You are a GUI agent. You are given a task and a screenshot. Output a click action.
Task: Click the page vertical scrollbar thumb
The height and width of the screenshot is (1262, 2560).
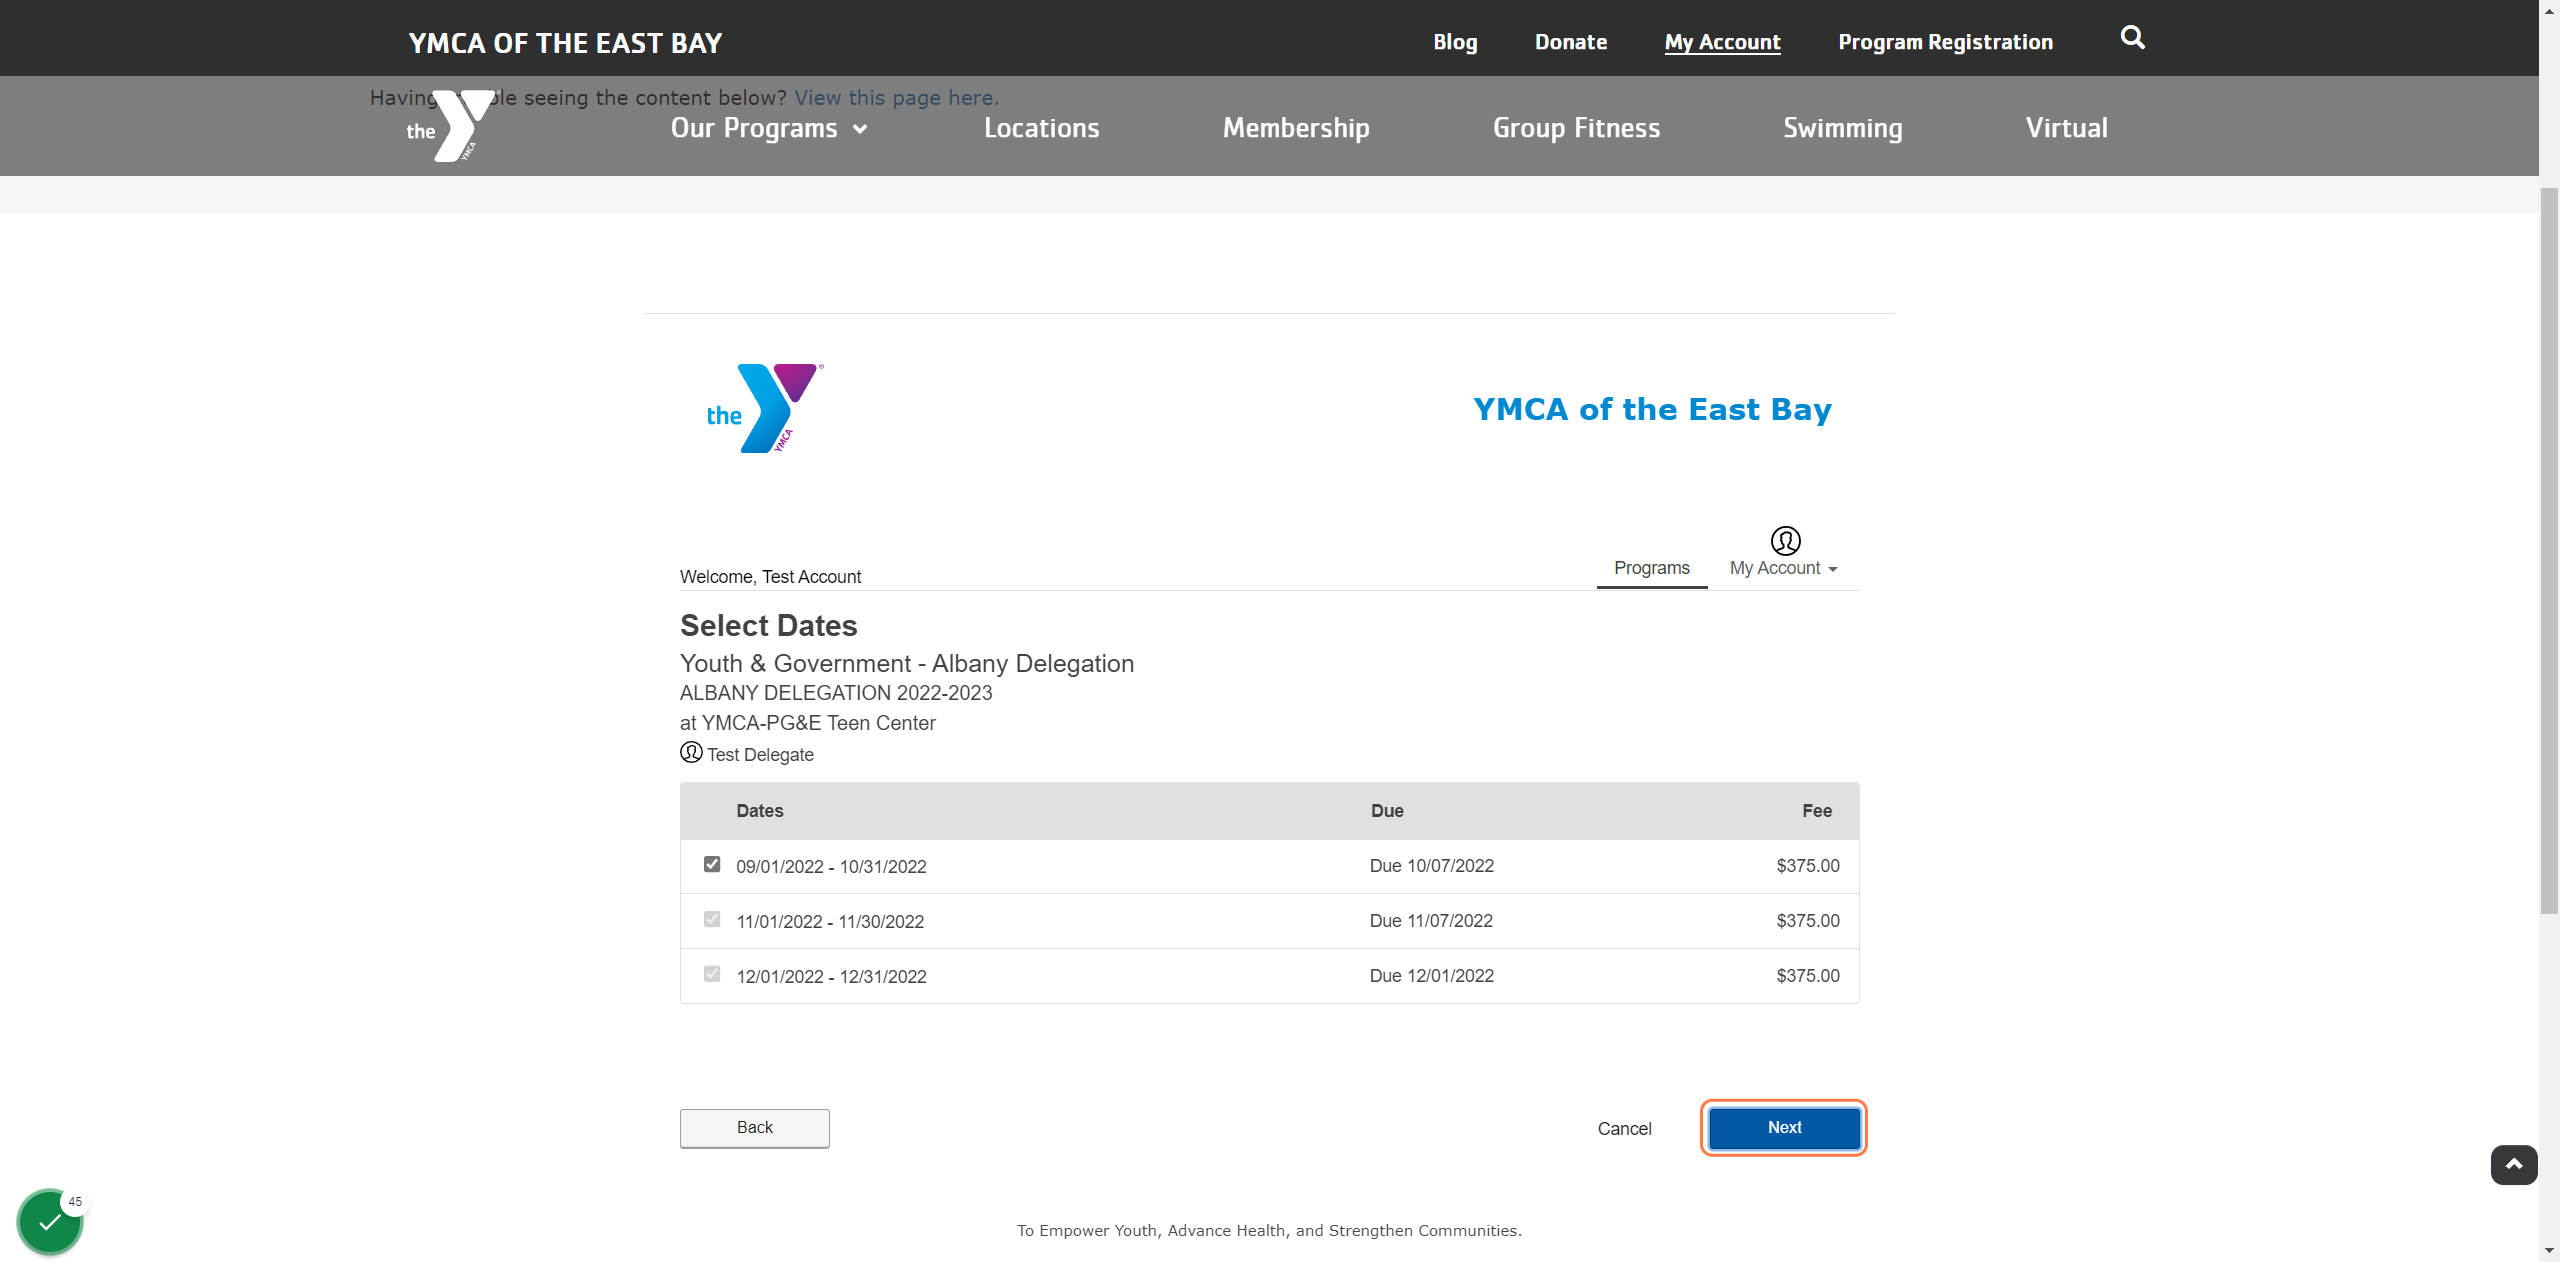pos(2549,550)
